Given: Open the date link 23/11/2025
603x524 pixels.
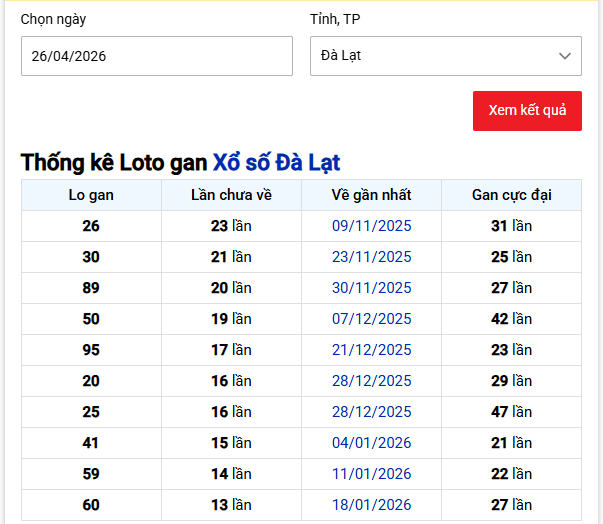Looking at the screenshot, I should pos(371,257).
